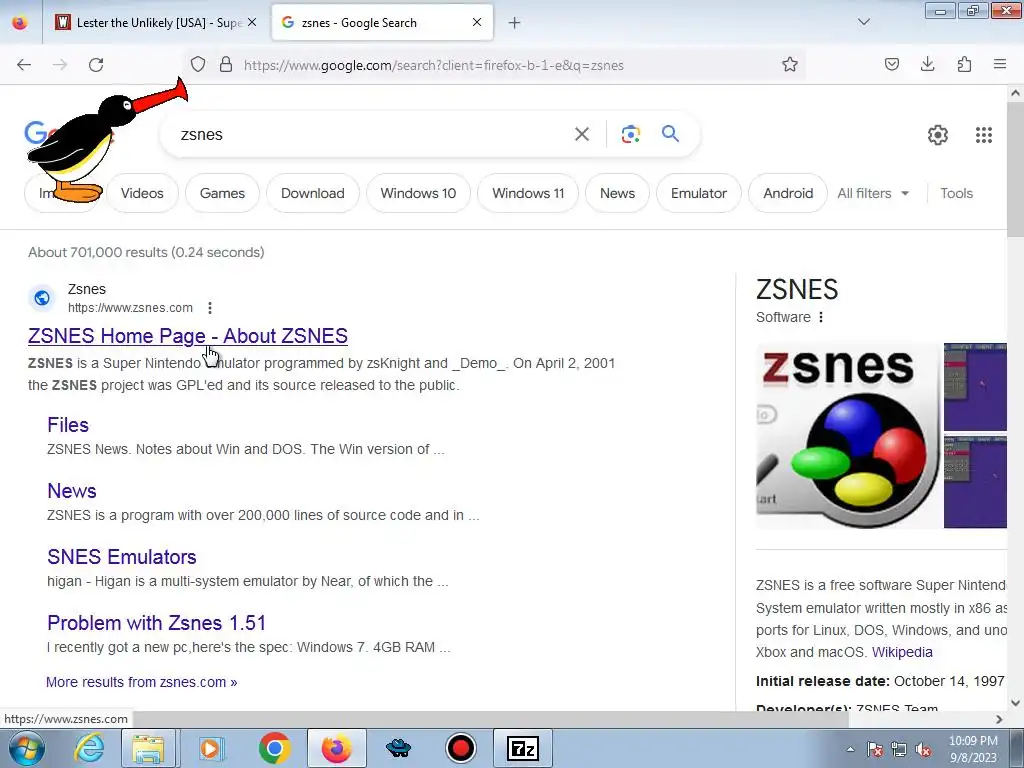This screenshot has width=1024, height=768.
Task: Open the tracking protection shield icon
Action: (198, 65)
